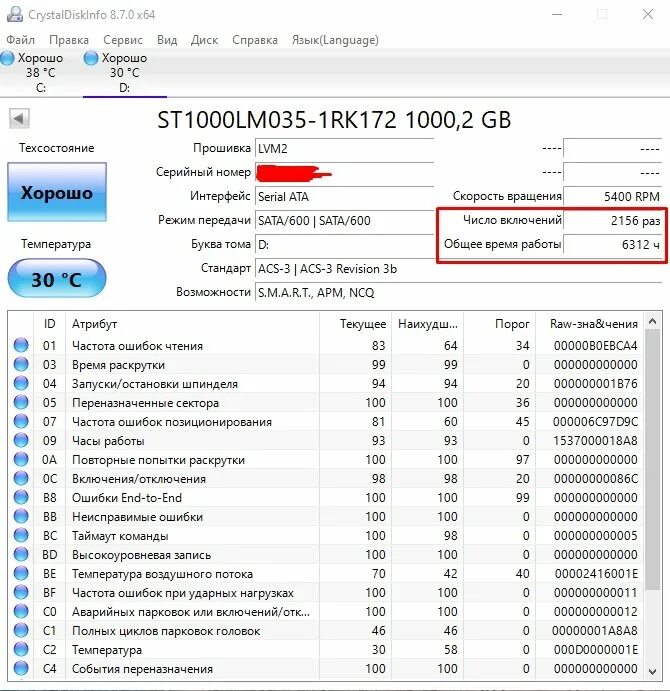Click status orb of attribute 0A row

pyautogui.click(x=21, y=459)
